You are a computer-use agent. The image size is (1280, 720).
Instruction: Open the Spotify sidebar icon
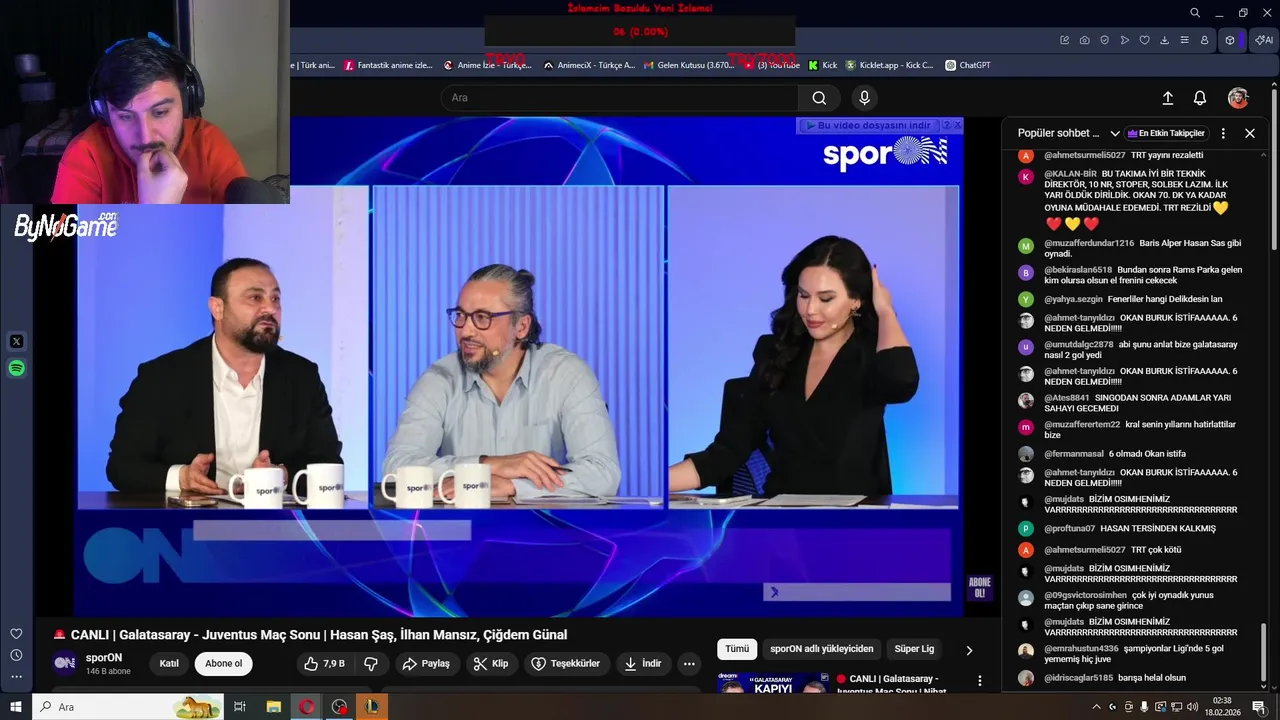coord(16,369)
